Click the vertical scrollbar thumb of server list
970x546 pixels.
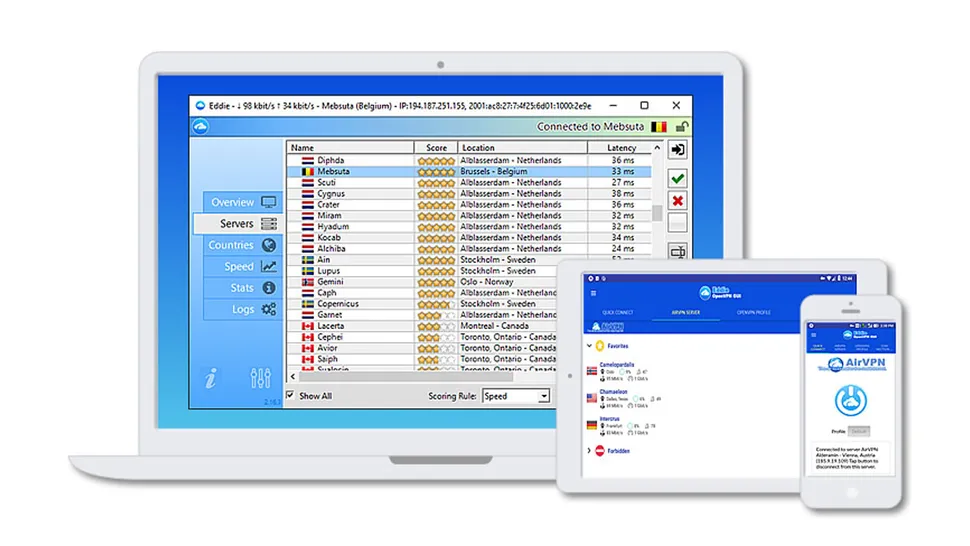[657, 212]
